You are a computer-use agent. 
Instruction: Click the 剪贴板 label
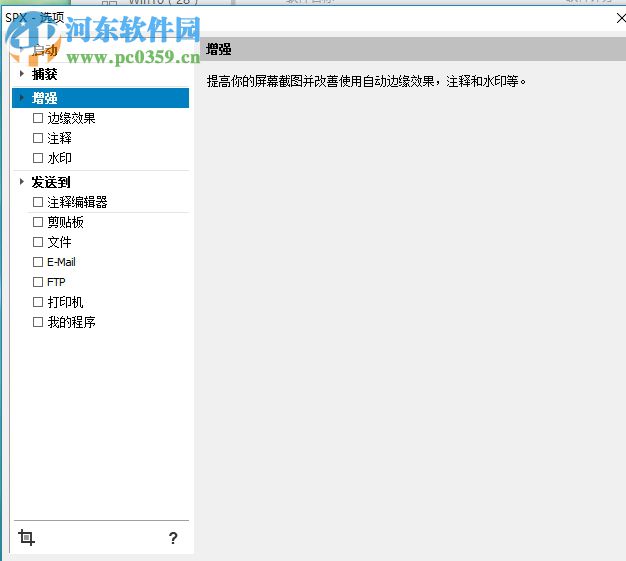65,222
